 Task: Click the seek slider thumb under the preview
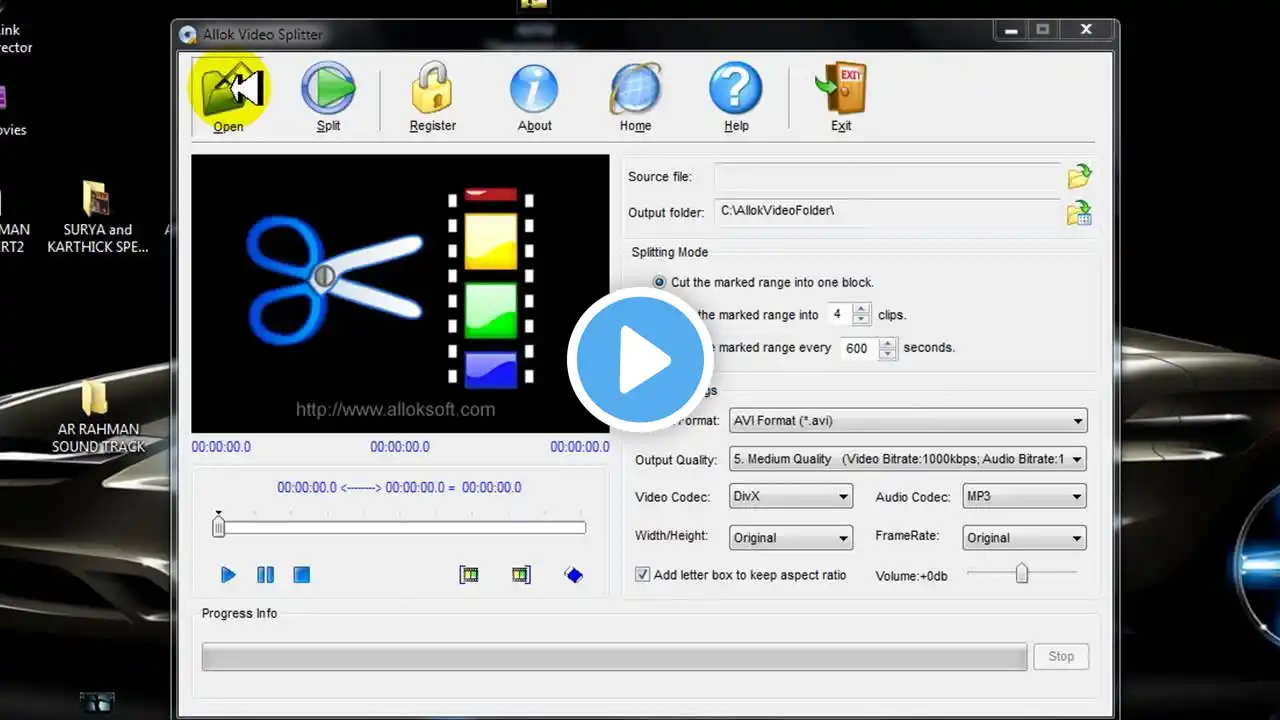click(x=218, y=527)
